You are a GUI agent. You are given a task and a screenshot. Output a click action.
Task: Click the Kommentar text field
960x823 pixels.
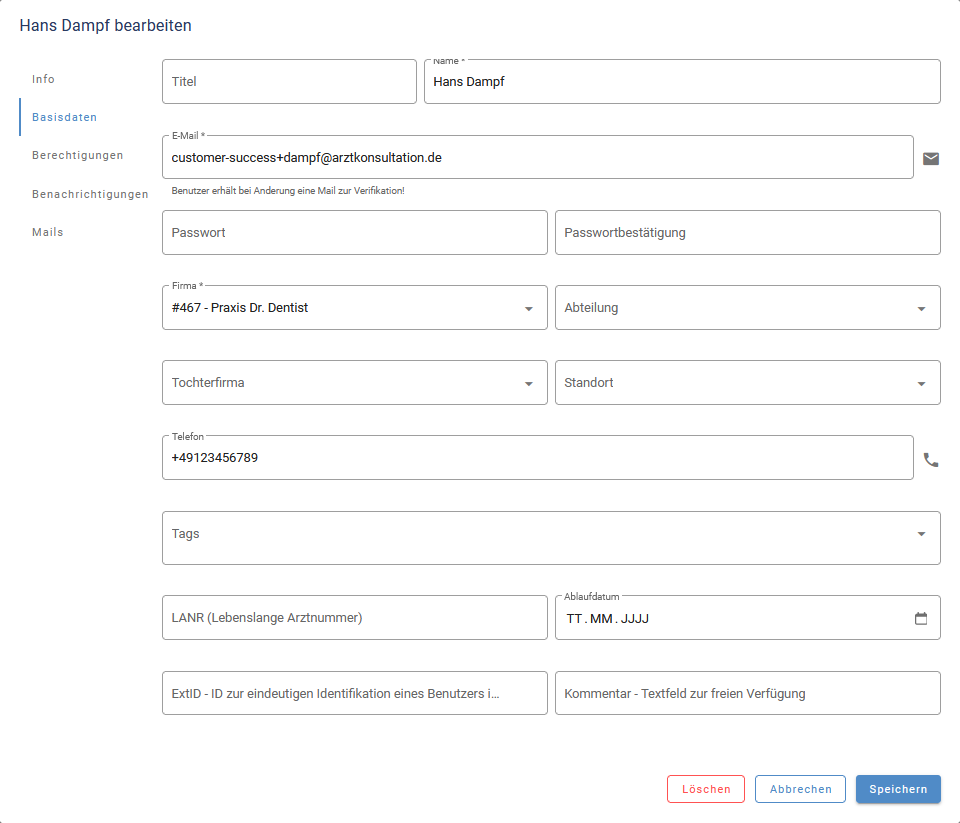[747, 693]
